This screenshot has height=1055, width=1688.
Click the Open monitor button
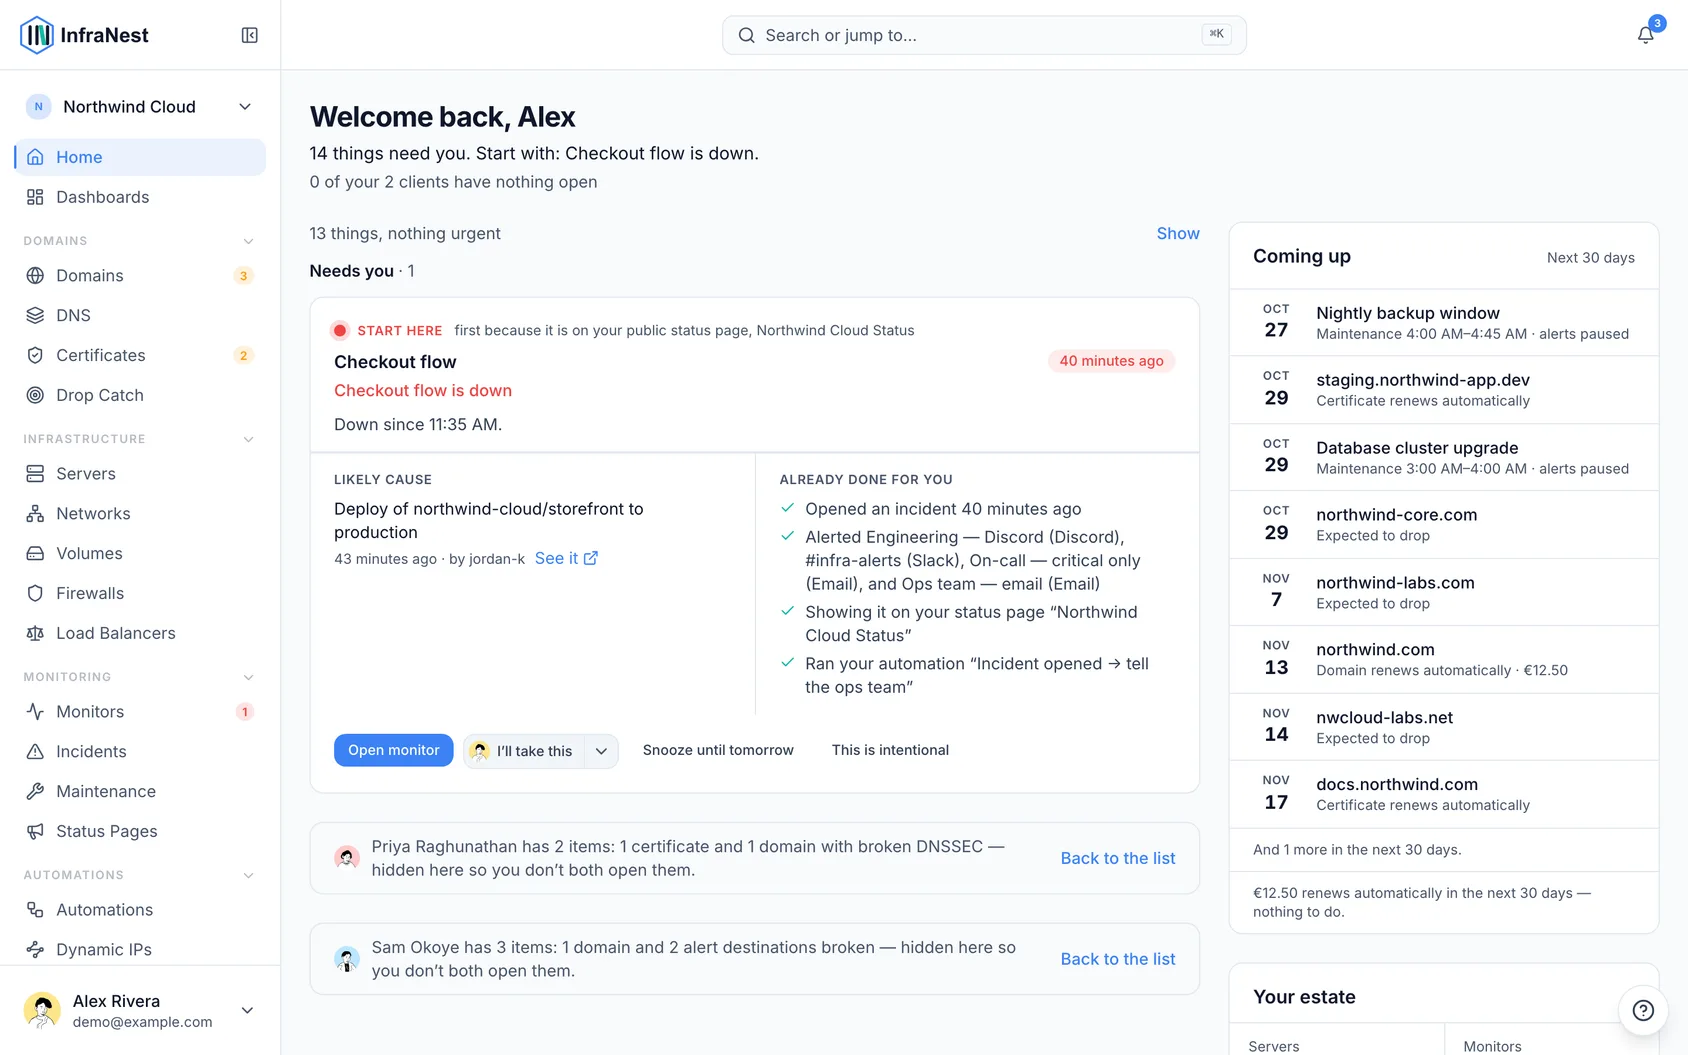coord(393,750)
